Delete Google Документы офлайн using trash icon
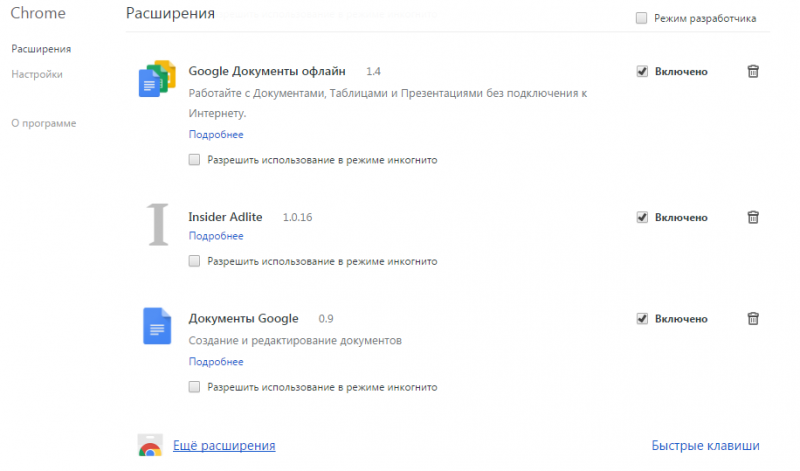This screenshot has width=800, height=471. click(753, 71)
